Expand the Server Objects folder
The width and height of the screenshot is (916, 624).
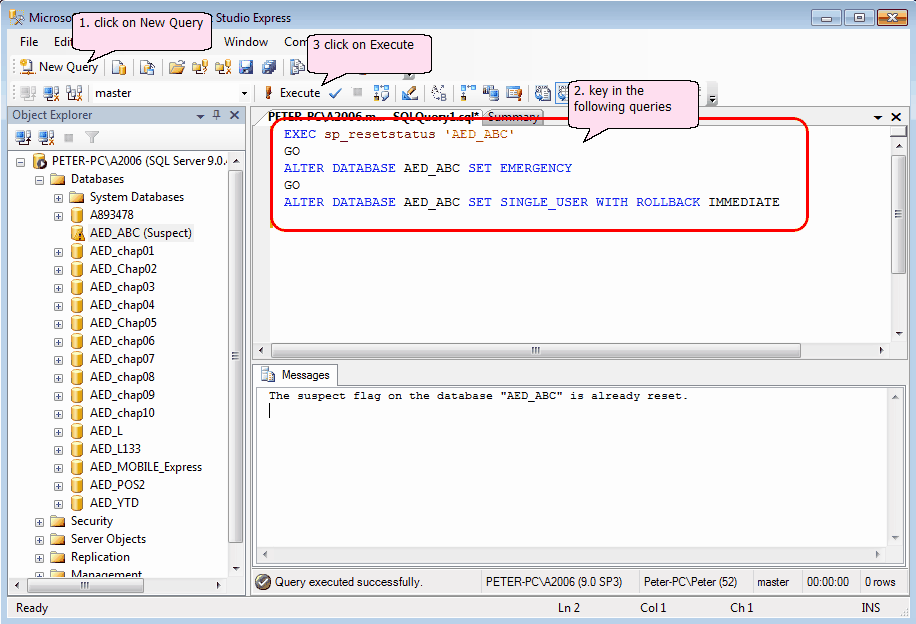[39, 540]
